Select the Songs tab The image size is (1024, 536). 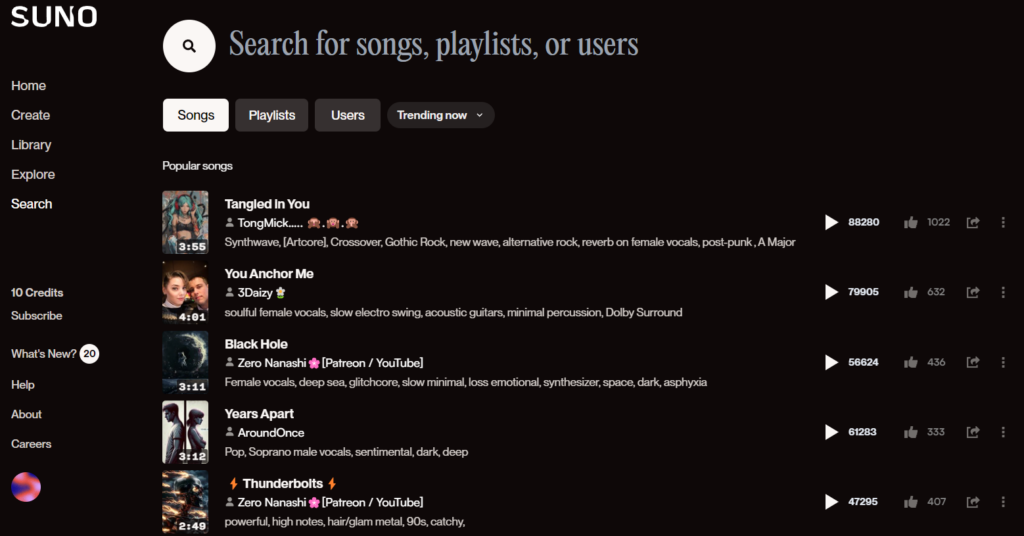pos(196,115)
